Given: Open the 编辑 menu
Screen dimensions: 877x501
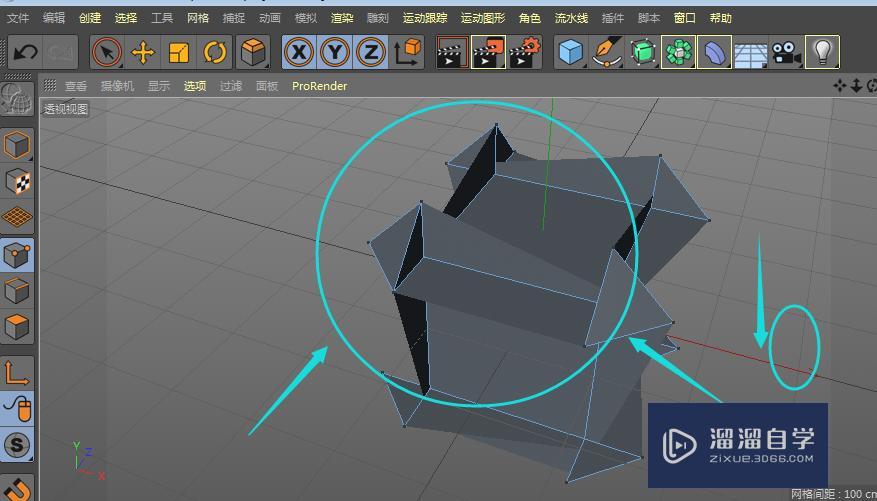Looking at the screenshot, I should tap(54, 18).
